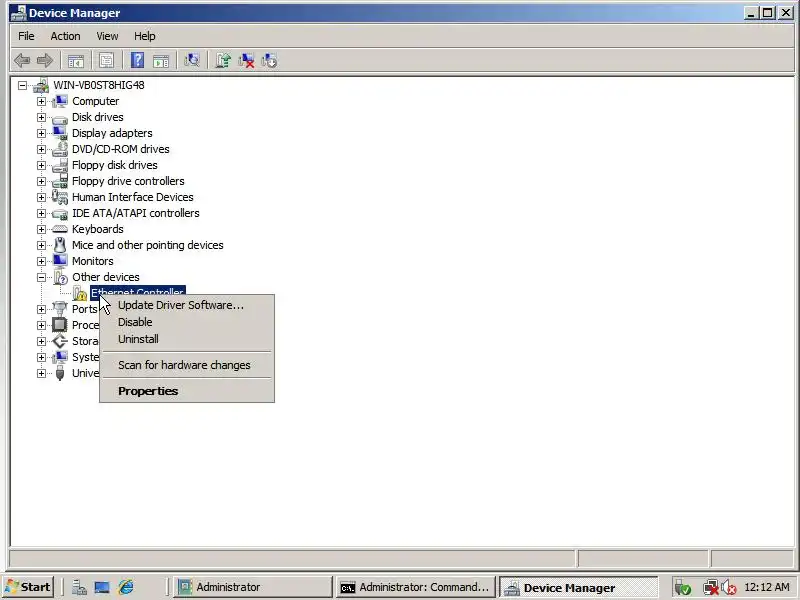Click the Disable device toolbar icon
Viewport: 800px width, 600px height.
pyautogui.click(x=269, y=61)
